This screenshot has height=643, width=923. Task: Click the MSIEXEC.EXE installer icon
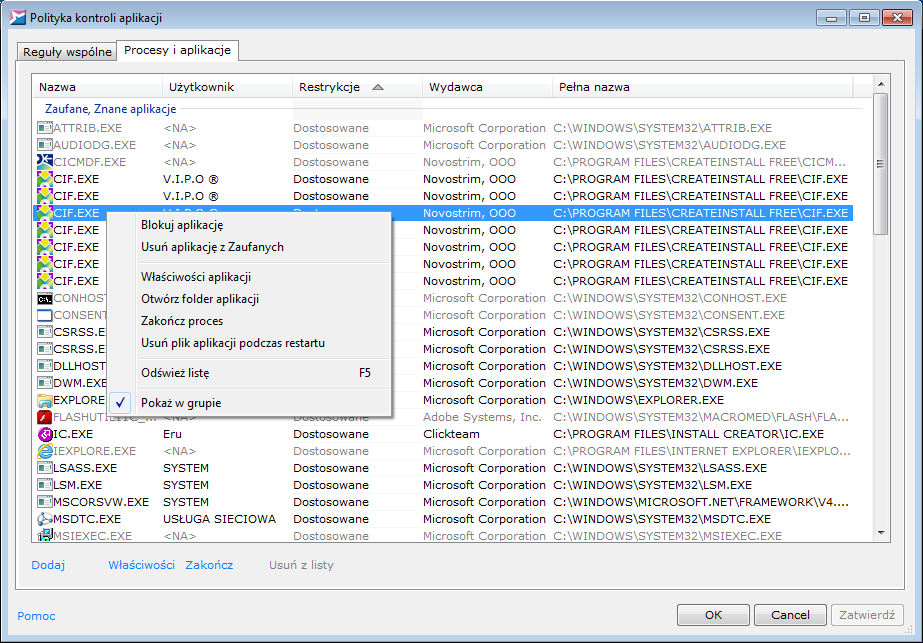click(45, 535)
